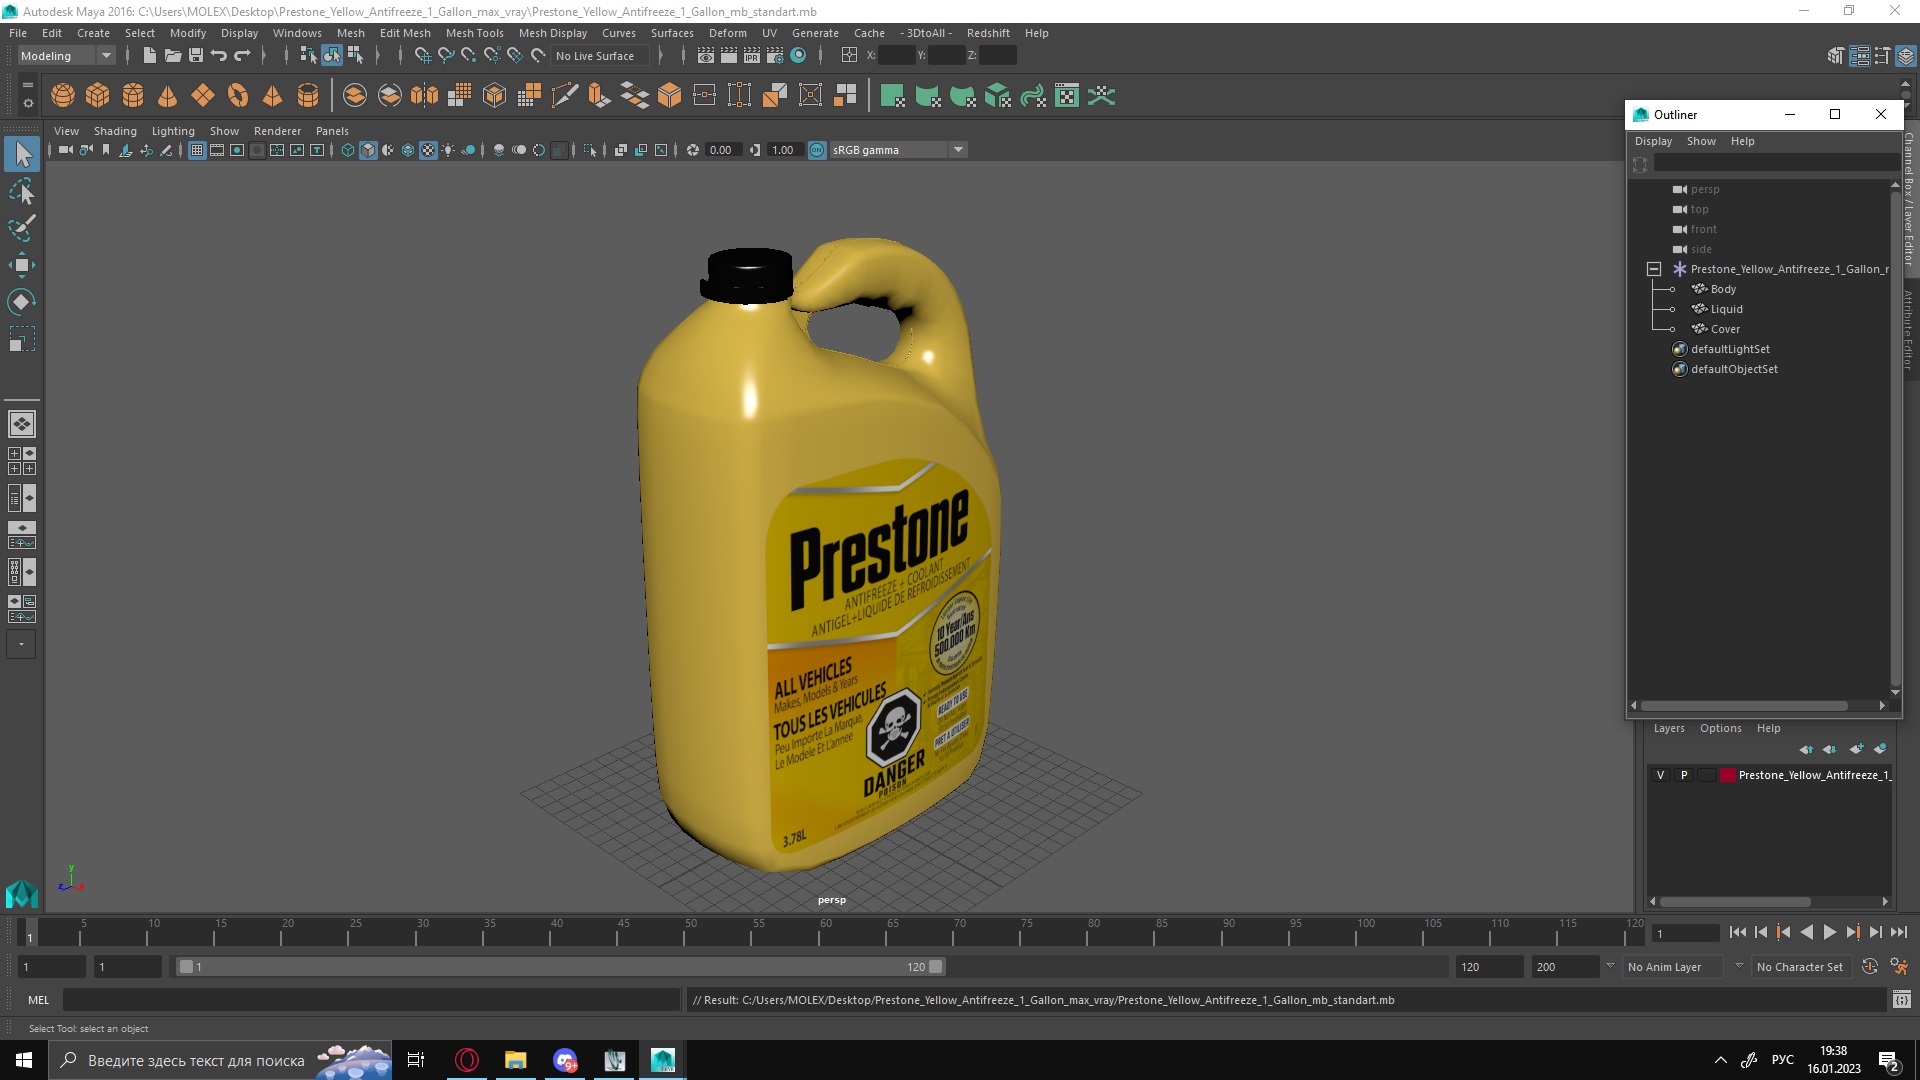Activate the Rotate tool

[22, 302]
